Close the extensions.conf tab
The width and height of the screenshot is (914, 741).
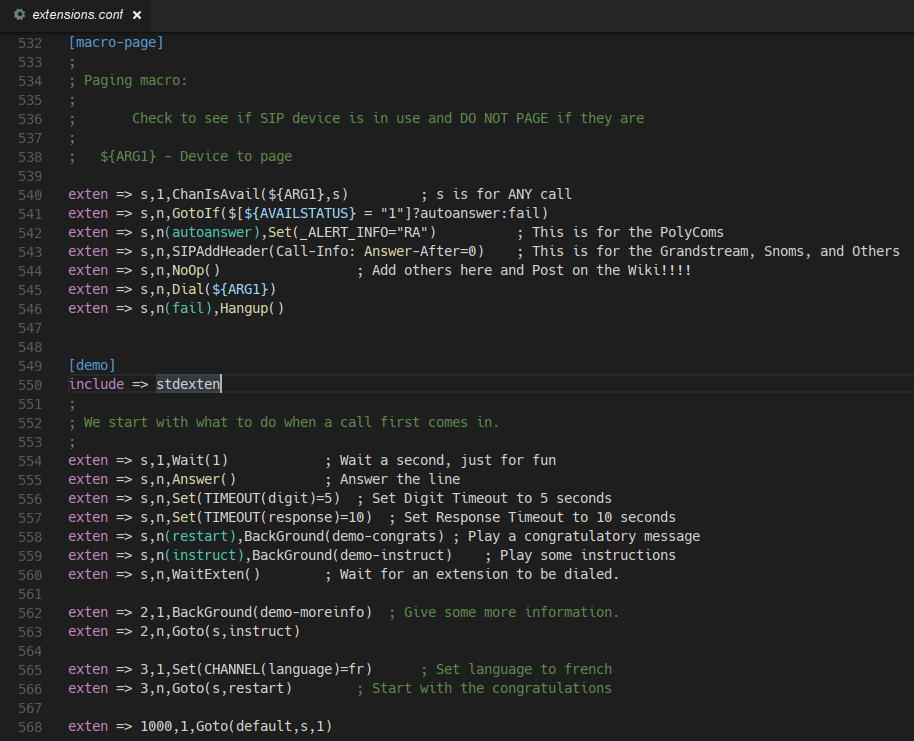pos(137,15)
